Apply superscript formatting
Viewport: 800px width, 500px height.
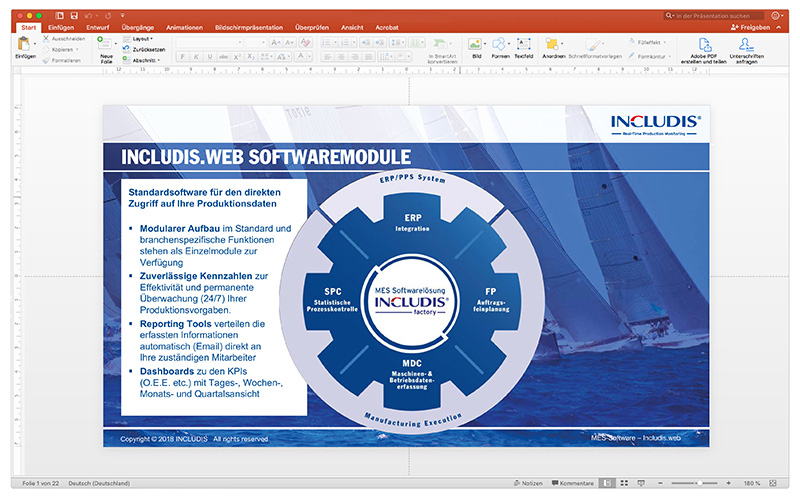point(237,57)
